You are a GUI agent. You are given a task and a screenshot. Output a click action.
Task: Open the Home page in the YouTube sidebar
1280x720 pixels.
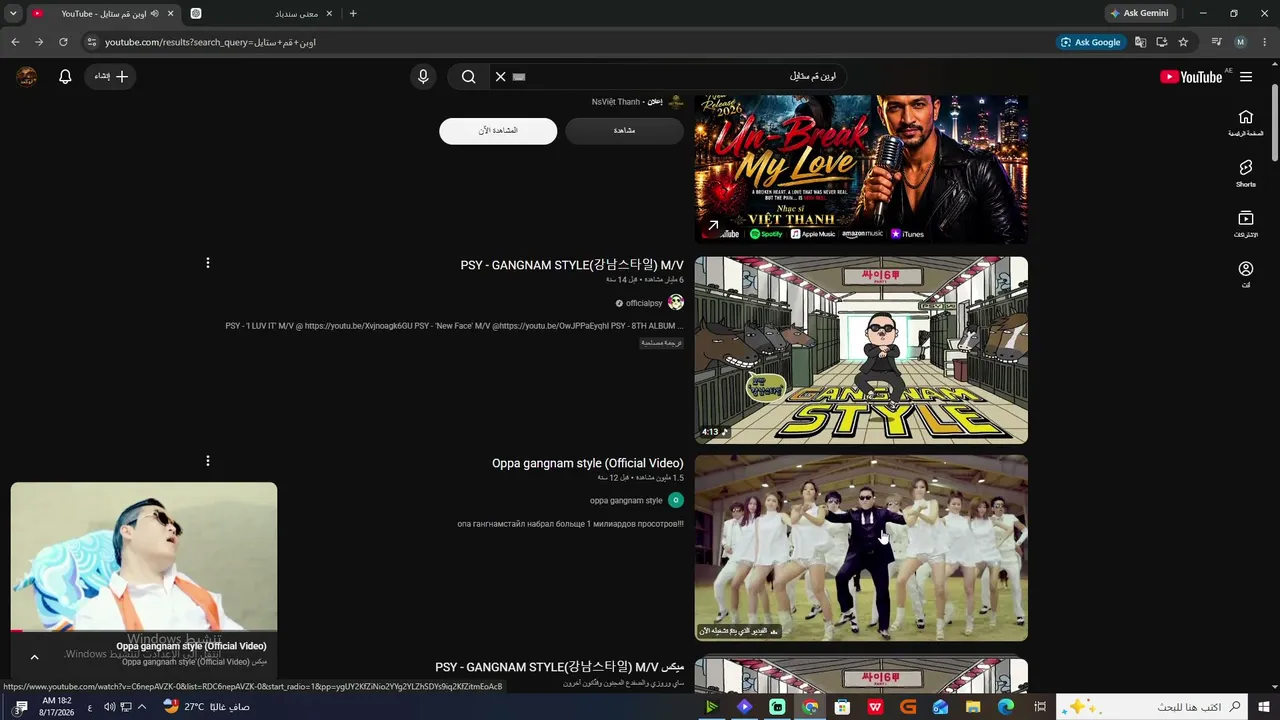coord(1246,123)
